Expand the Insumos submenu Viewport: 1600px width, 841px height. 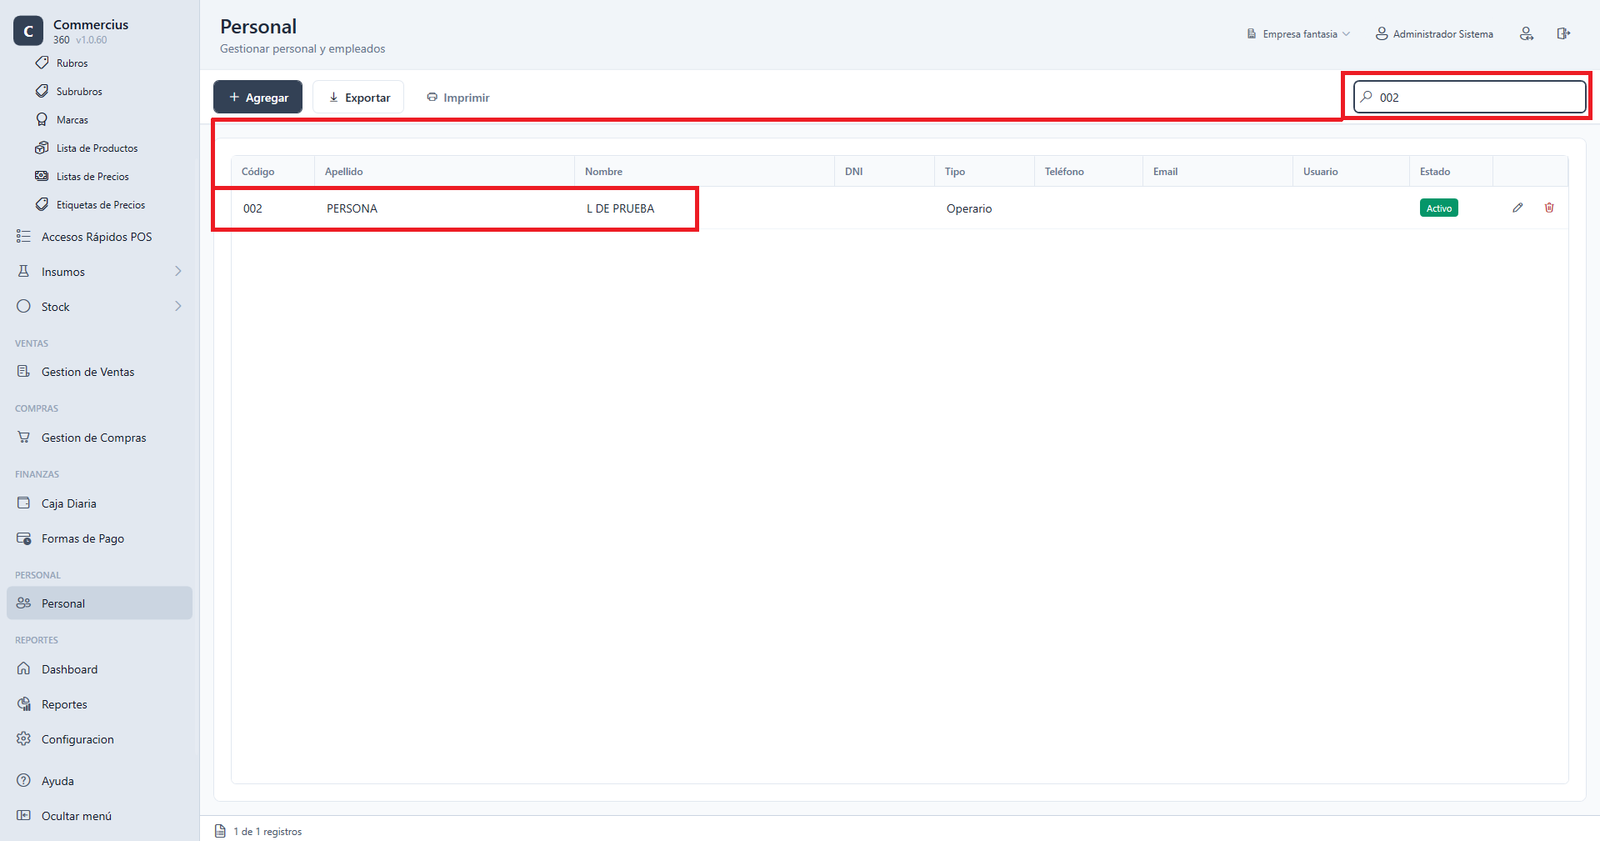tap(99, 272)
